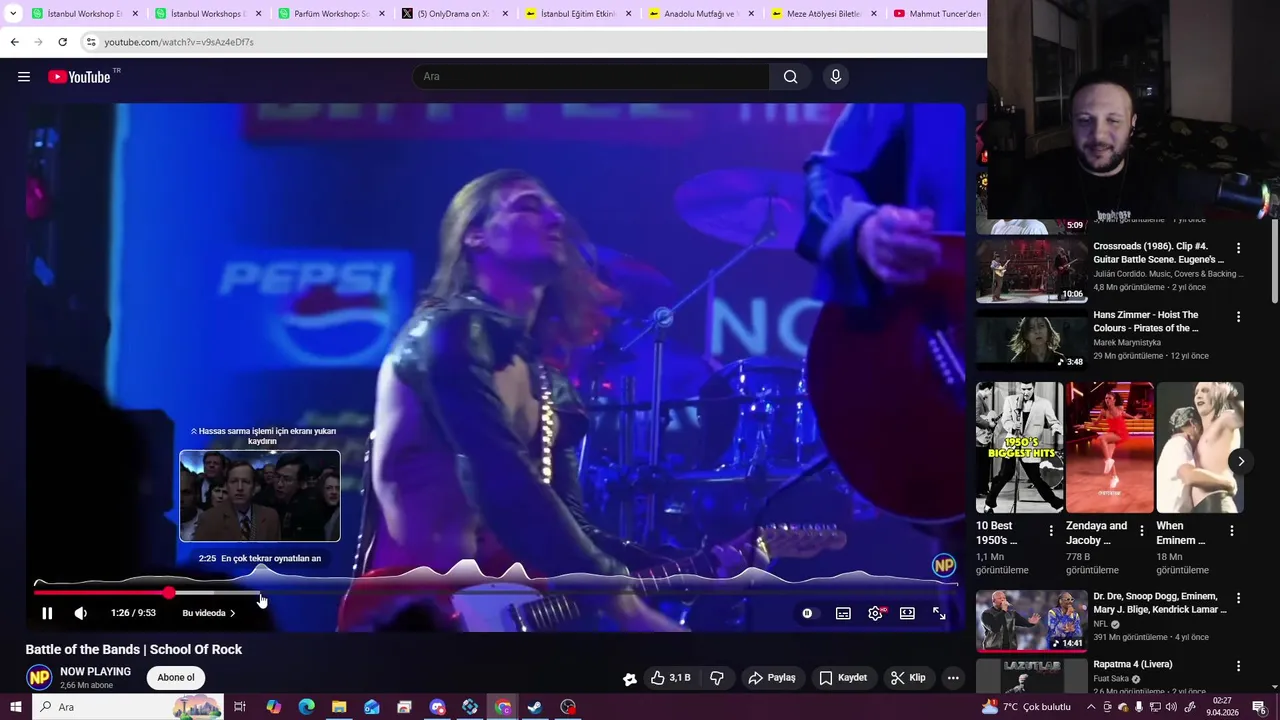This screenshot has height=720, width=1280.
Task: Open Microsoft Edge from taskbar
Action: [306, 707]
